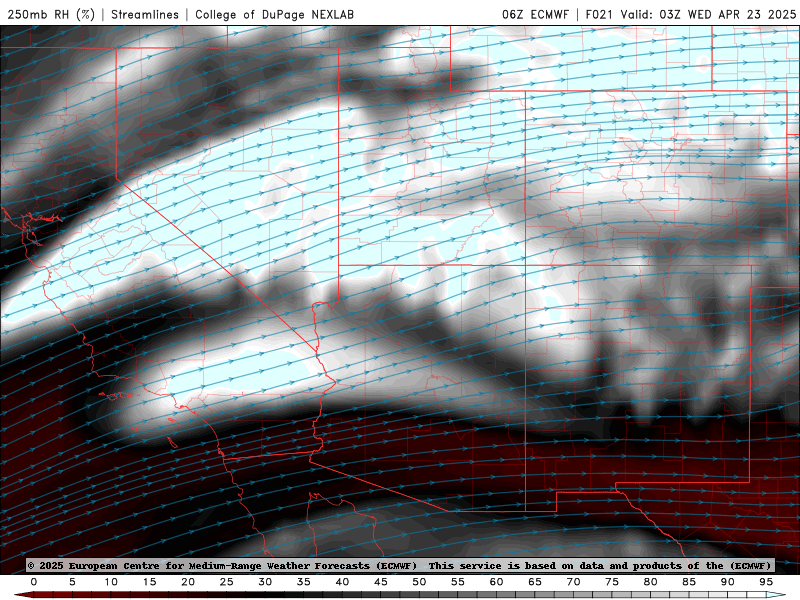The width and height of the screenshot is (800, 600).
Task: Click the colorbar label '0'
Action: coord(34,582)
